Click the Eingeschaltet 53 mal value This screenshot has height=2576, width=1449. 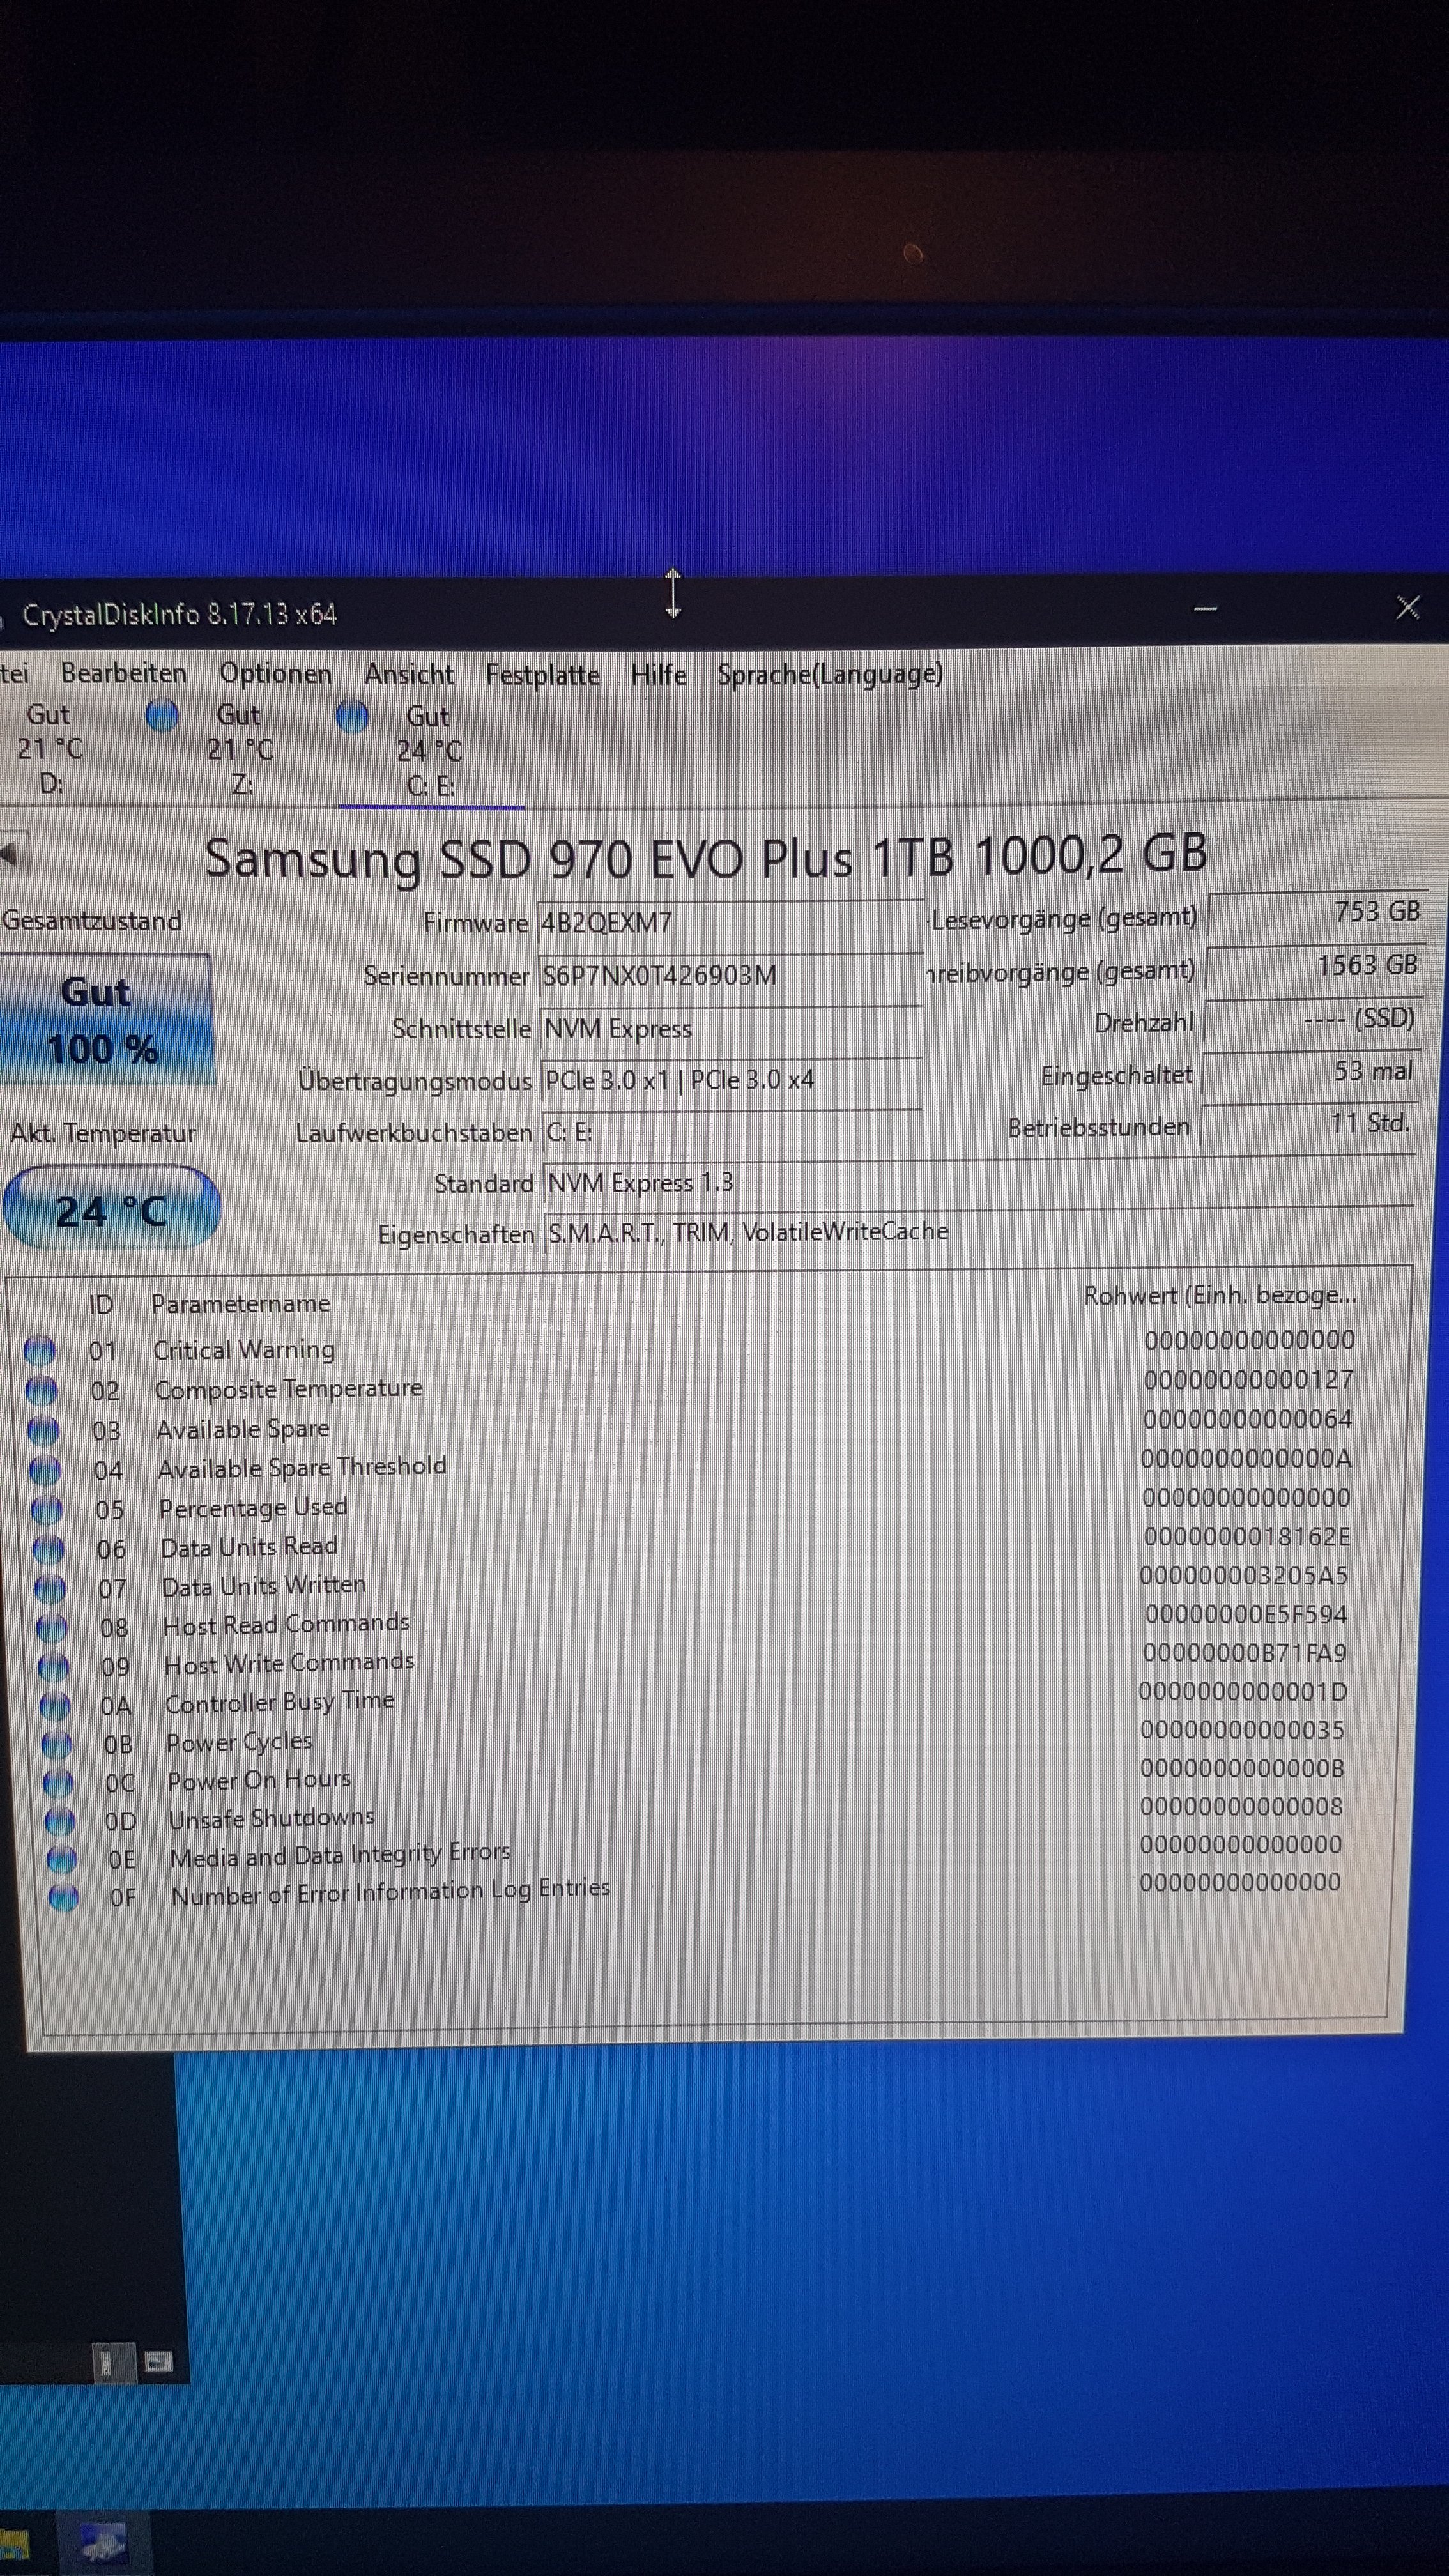[1310, 1072]
